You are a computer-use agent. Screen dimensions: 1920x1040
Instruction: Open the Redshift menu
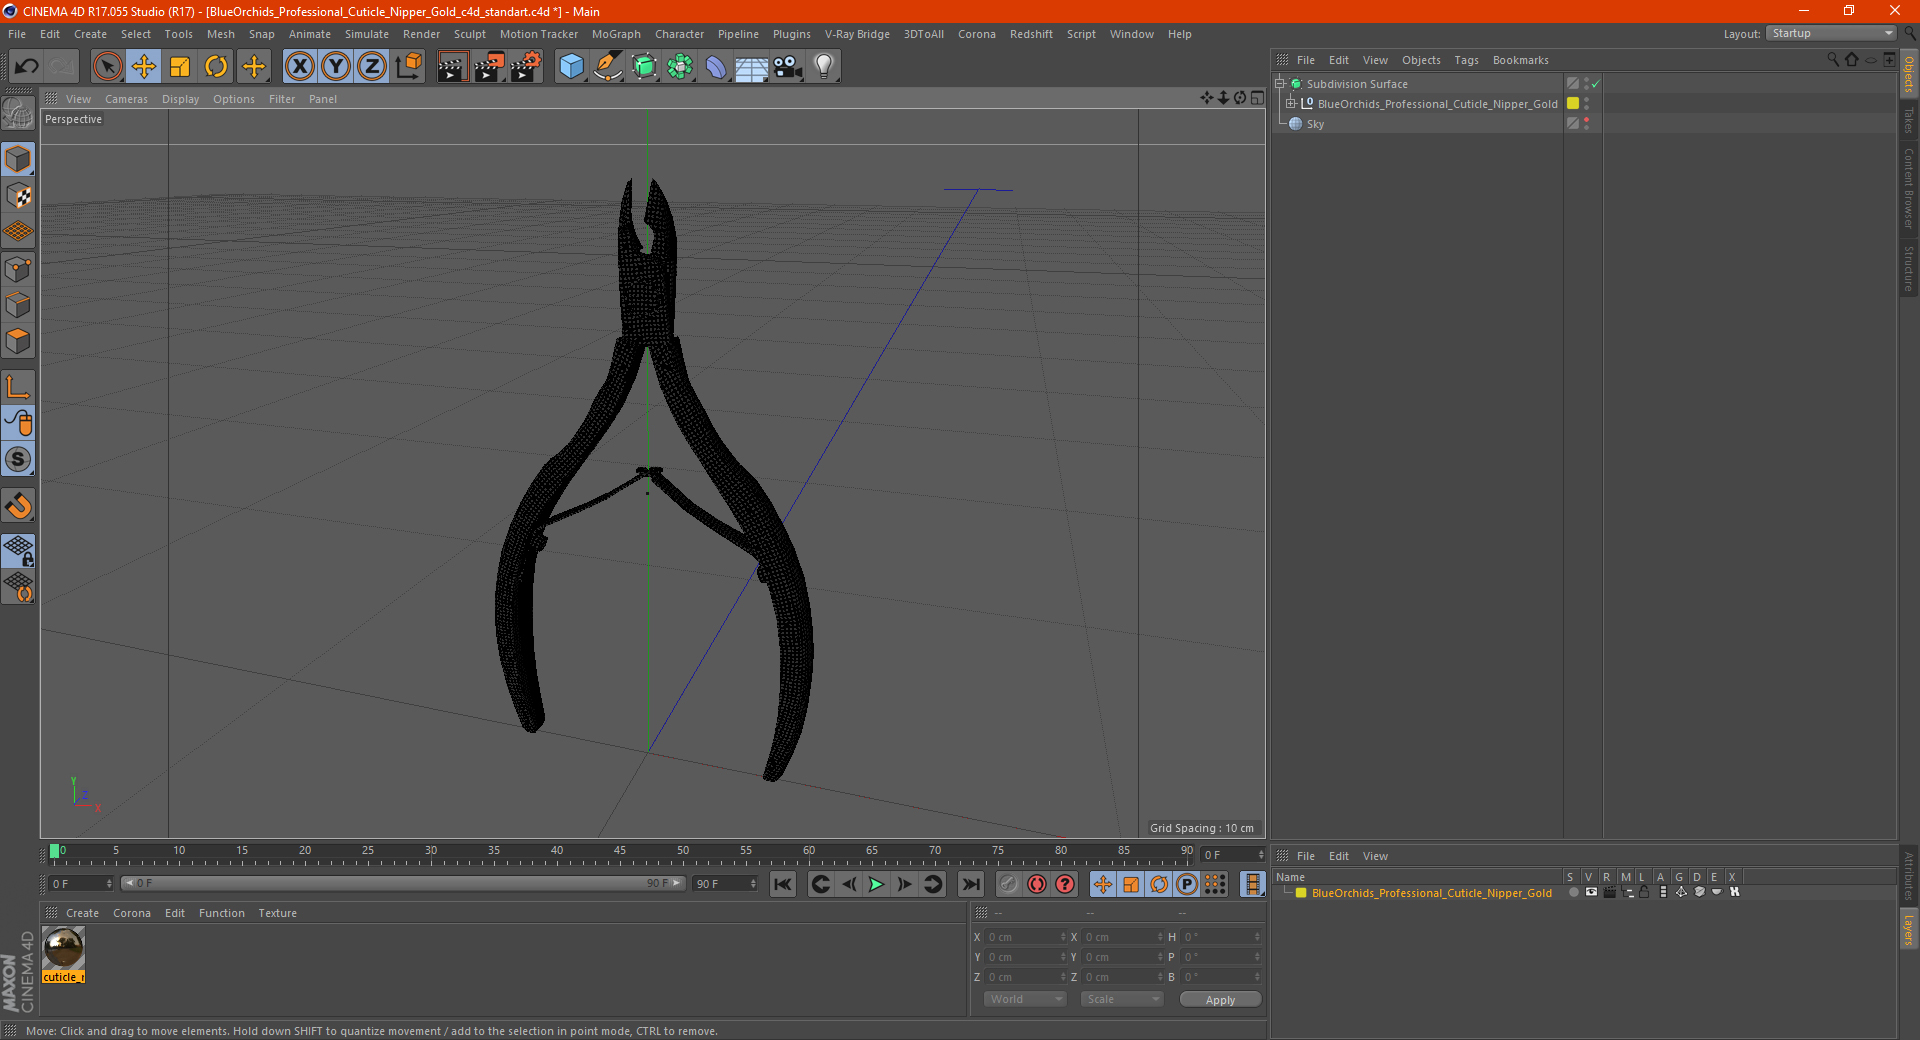(x=1031, y=34)
